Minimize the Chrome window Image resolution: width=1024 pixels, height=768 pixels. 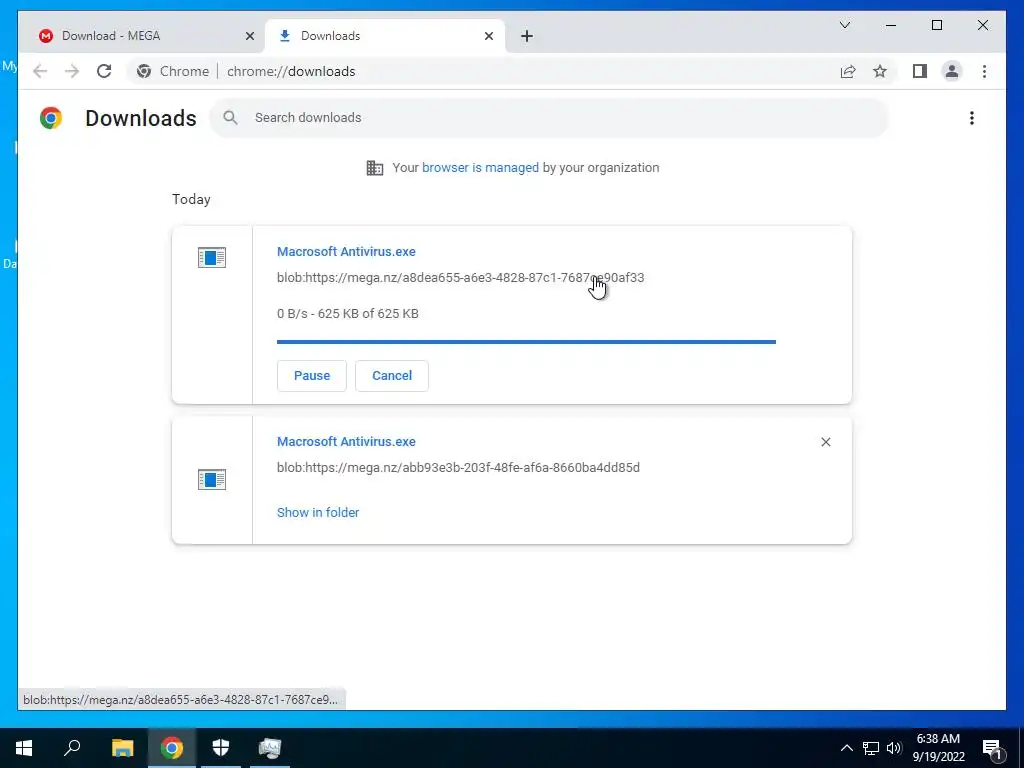[891, 25]
